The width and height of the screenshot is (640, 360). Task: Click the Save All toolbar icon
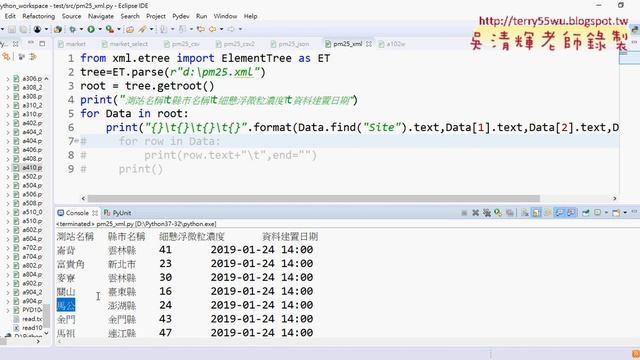pos(23,29)
